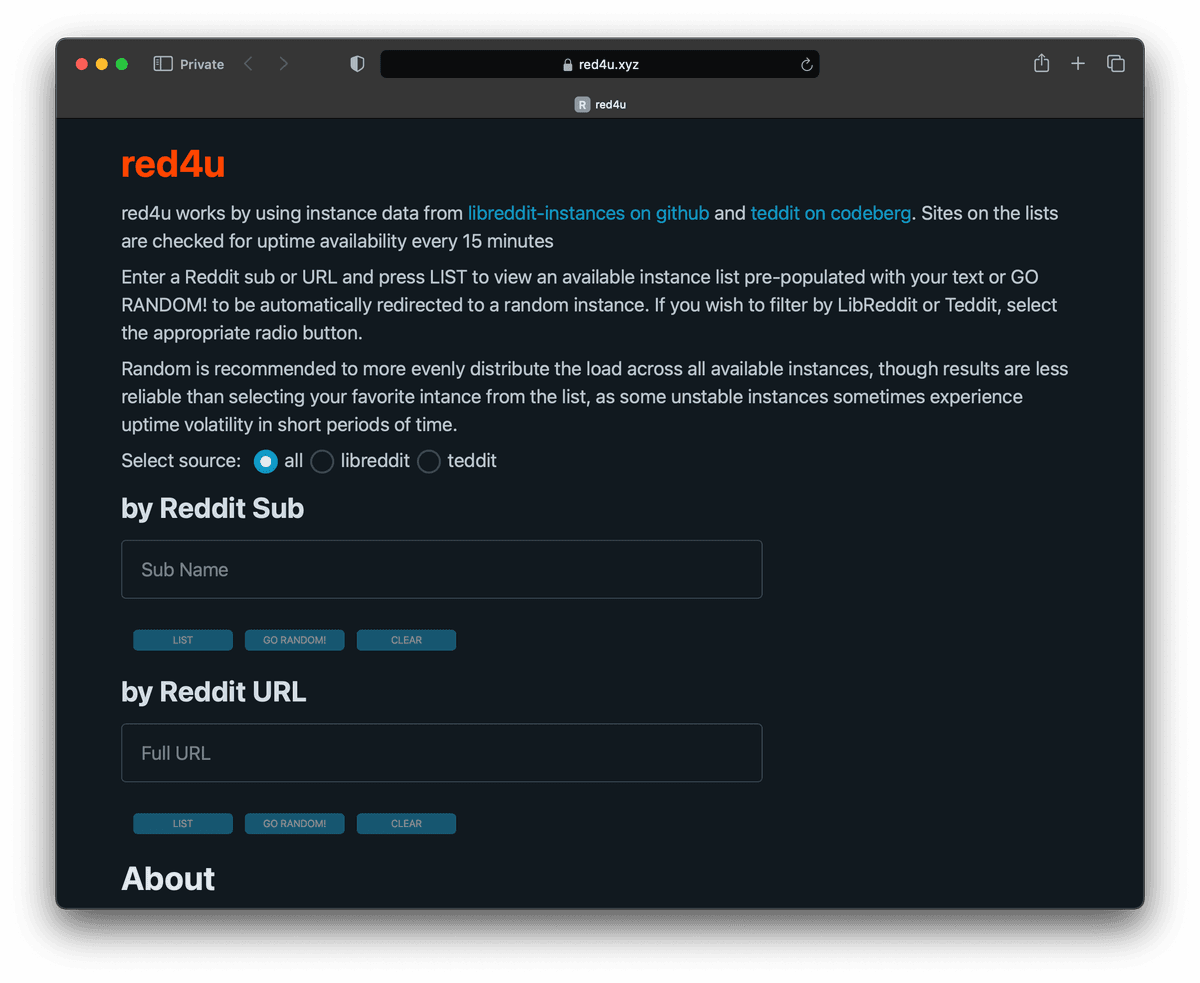
Task: Click the 'by Reddit URL' heading
Action: click(214, 692)
